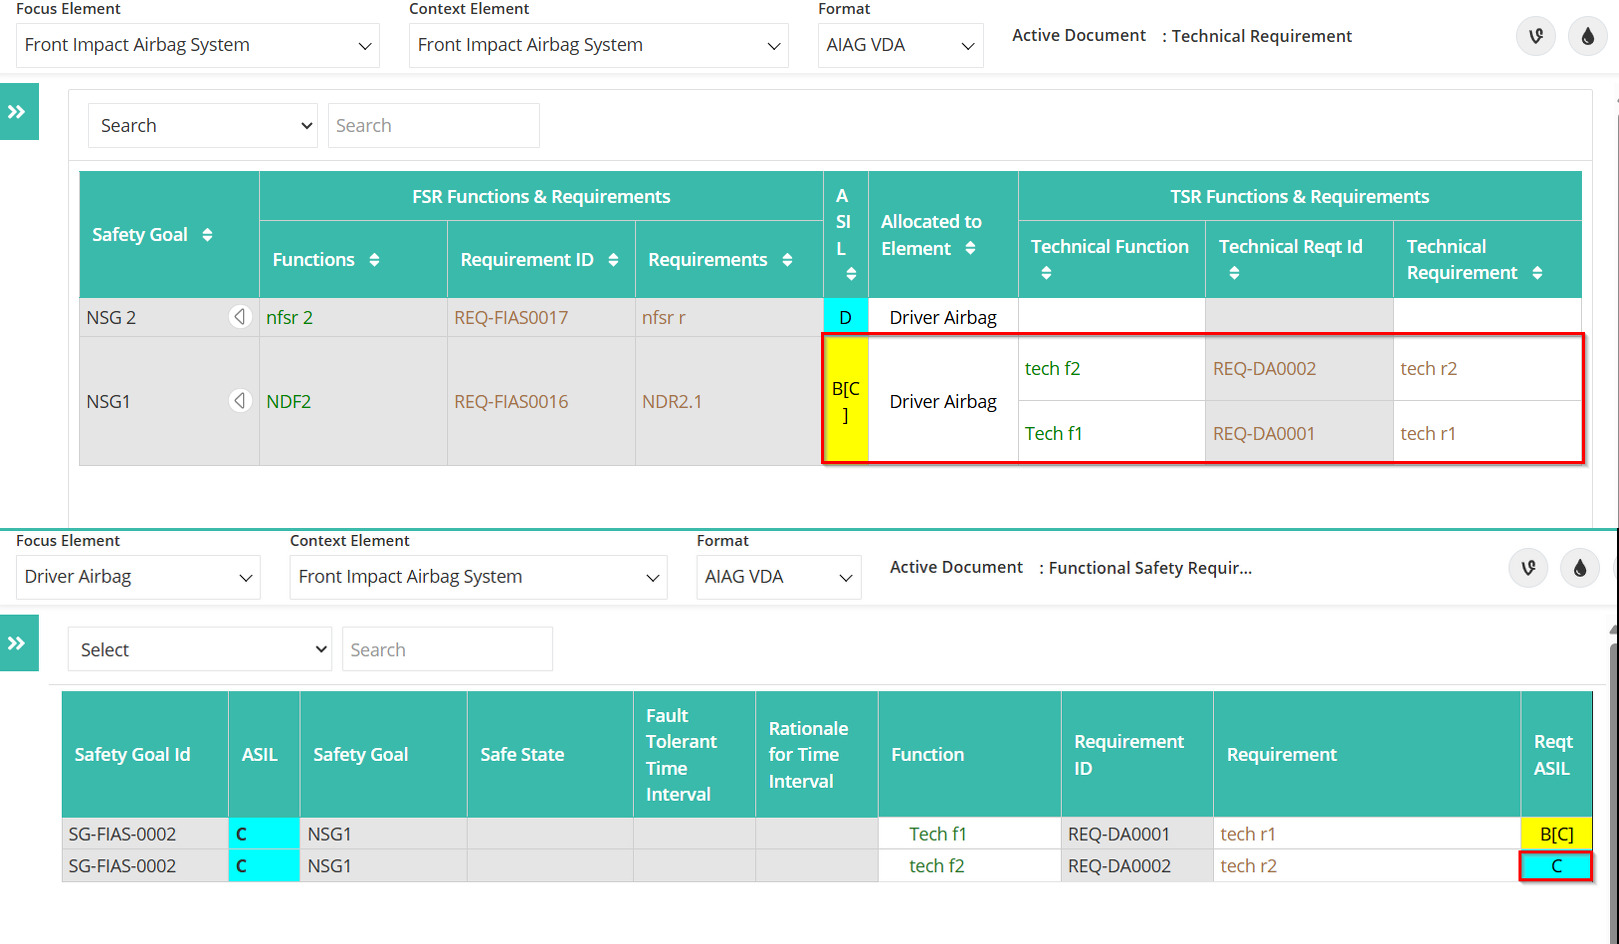Open tech r1 link in top table
This screenshot has height=944, width=1619.
1428,433
